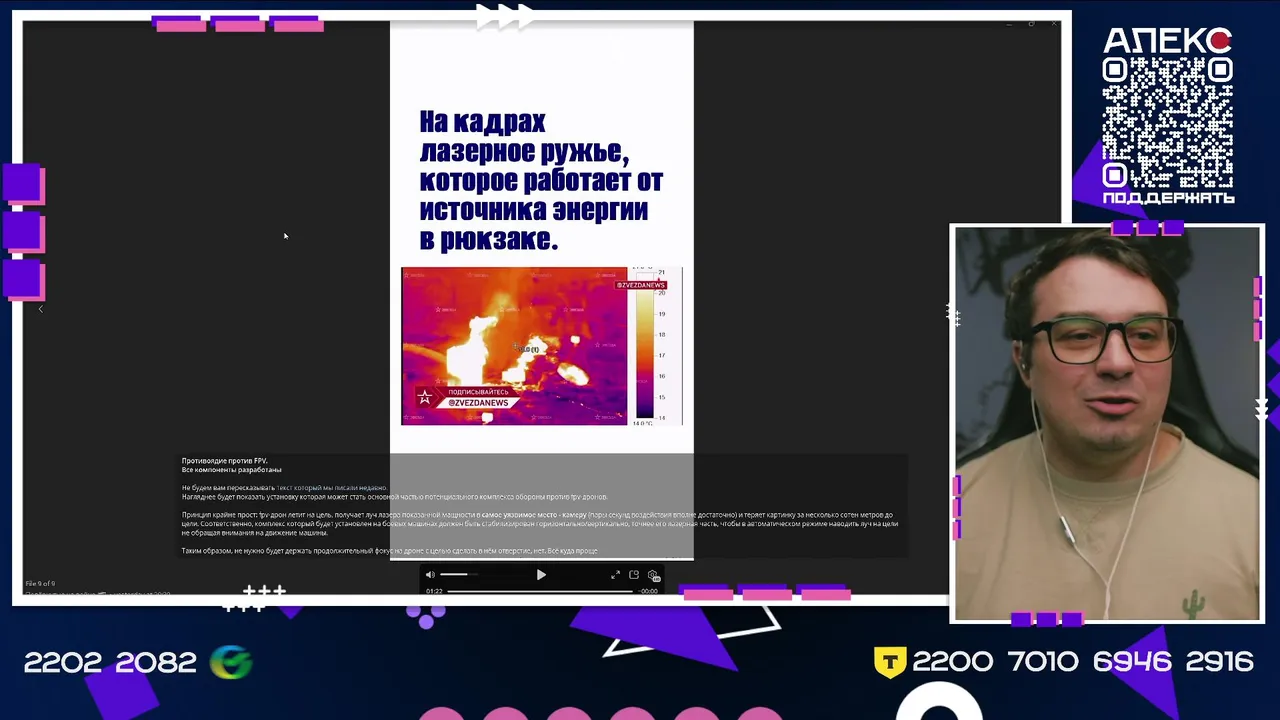Click the 'File 9 of 9' counter
The width and height of the screenshot is (1280, 720).
[40, 583]
